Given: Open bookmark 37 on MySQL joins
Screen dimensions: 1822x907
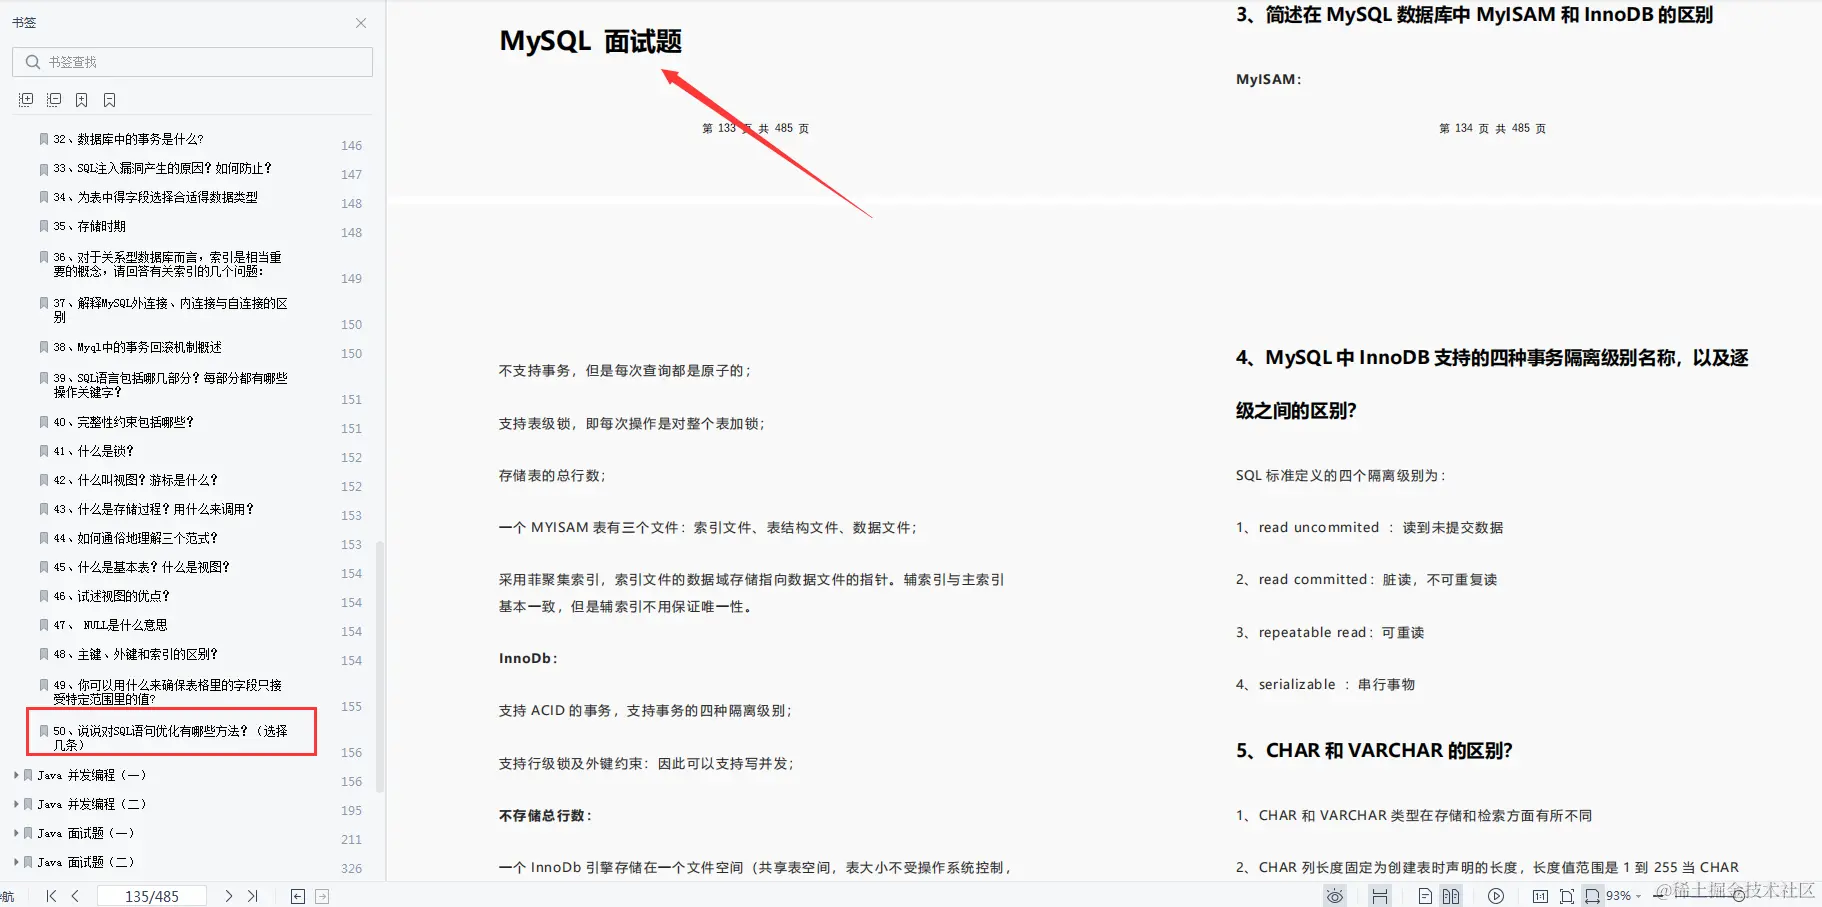Looking at the screenshot, I should coord(170,310).
